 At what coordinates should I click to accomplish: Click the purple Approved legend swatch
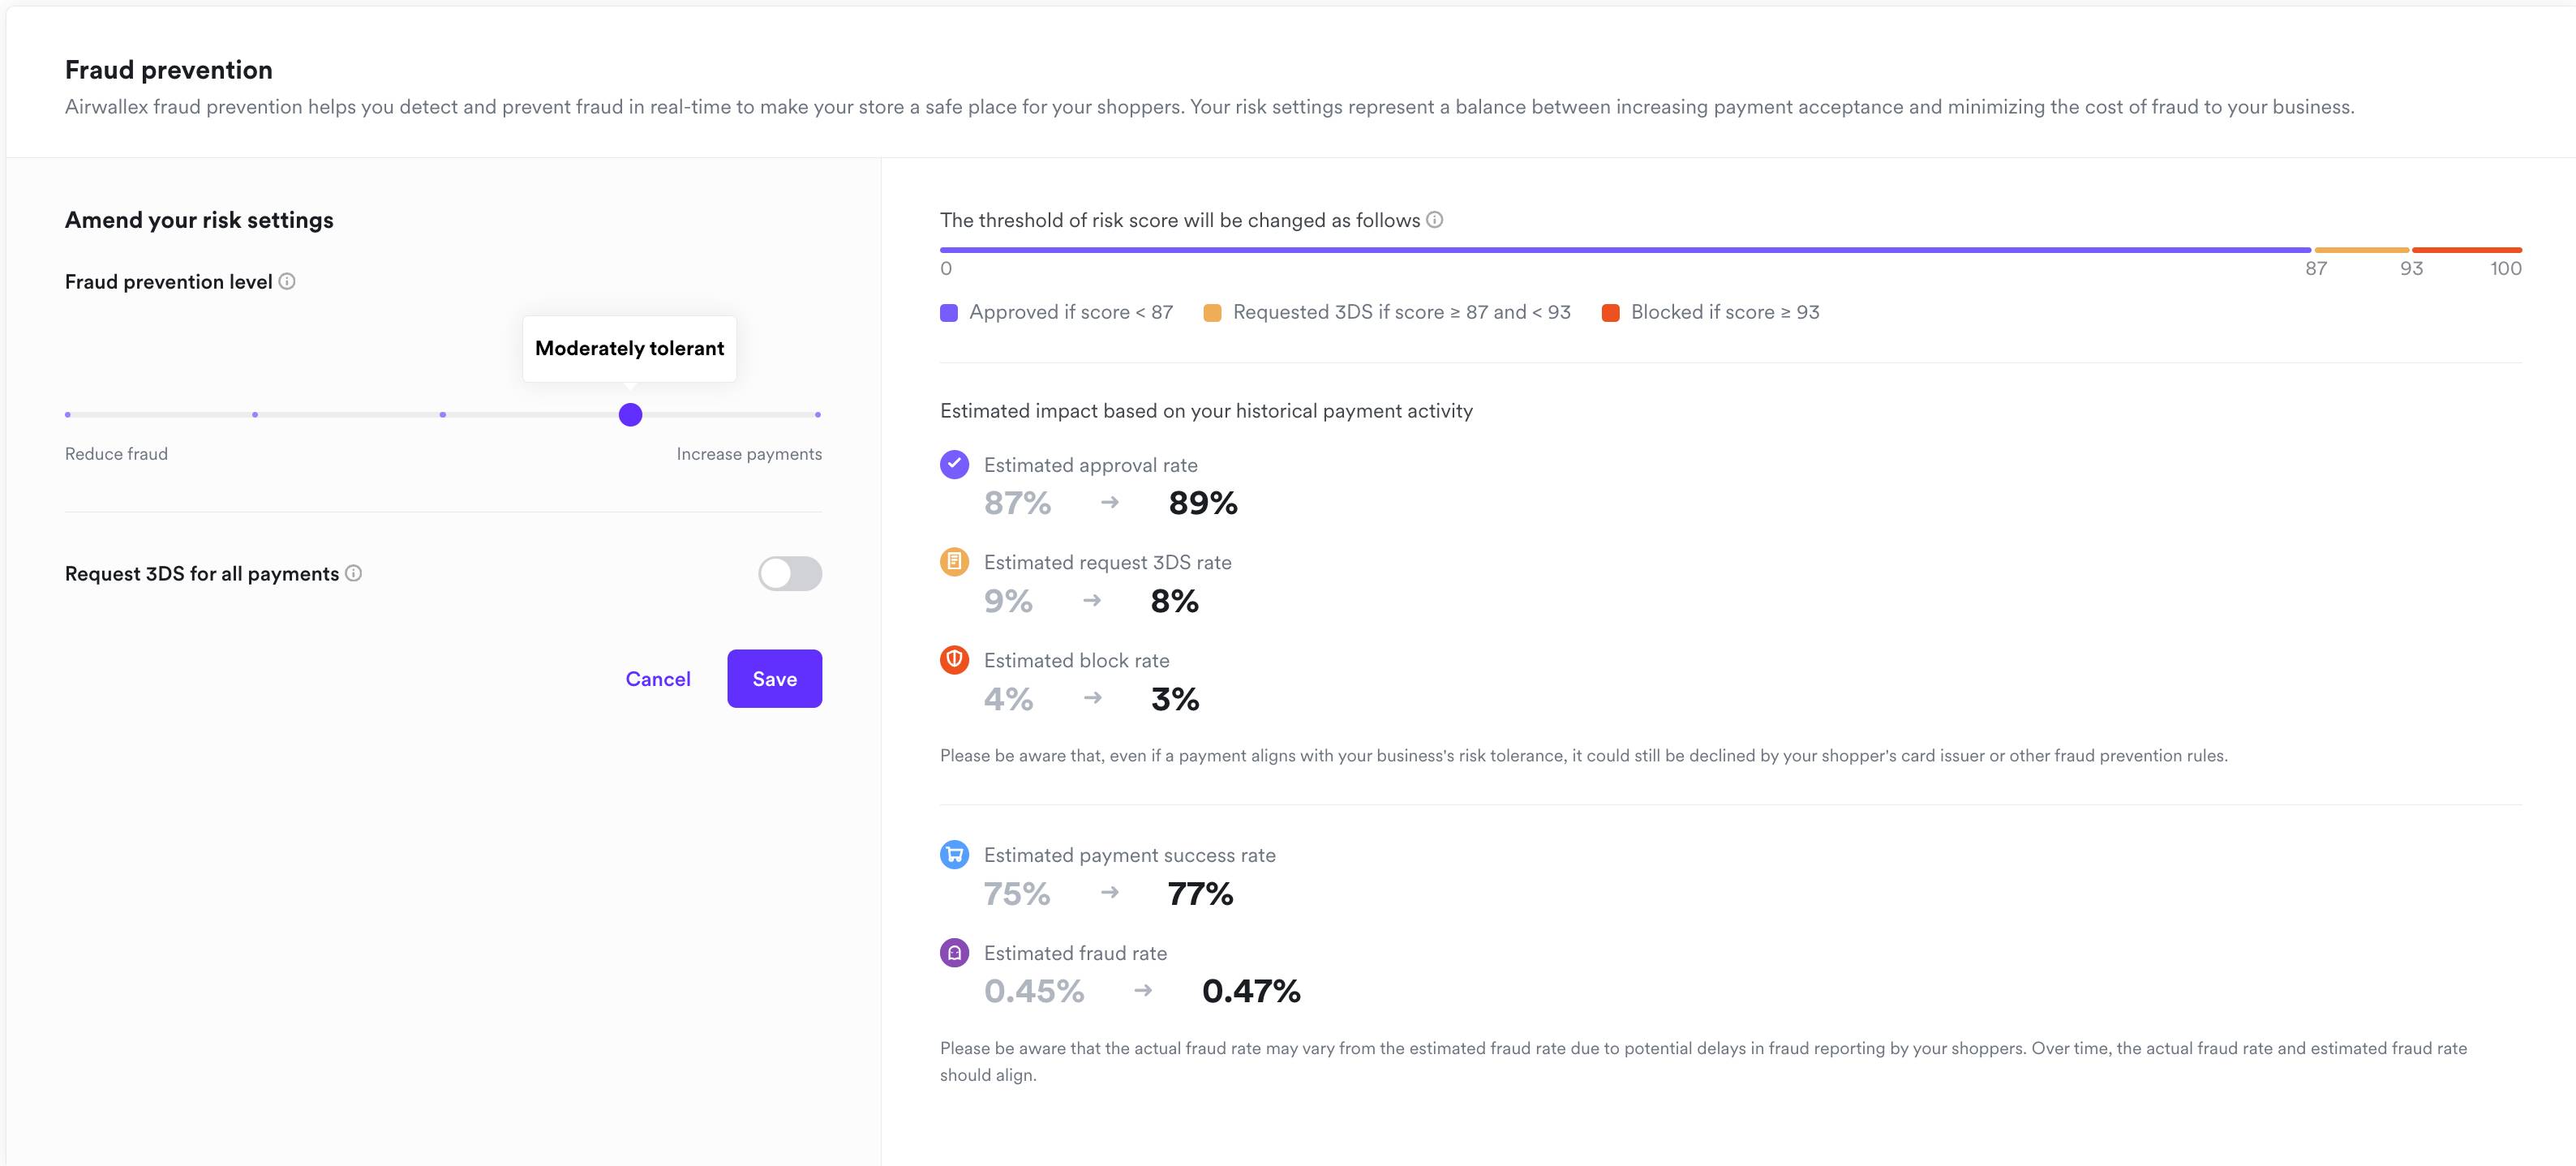pyautogui.click(x=949, y=313)
